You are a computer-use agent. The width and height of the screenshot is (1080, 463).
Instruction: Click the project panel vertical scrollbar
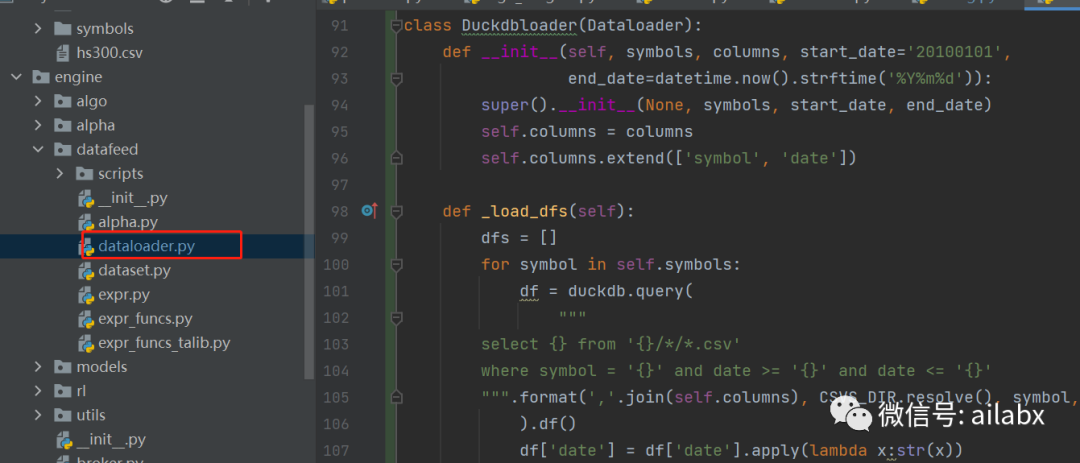click(x=309, y=241)
